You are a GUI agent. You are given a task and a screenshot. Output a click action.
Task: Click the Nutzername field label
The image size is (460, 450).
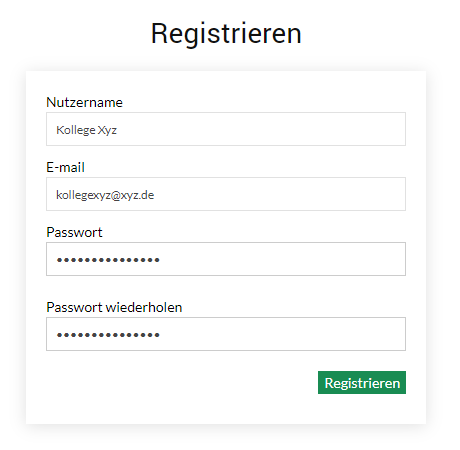pyautogui.click(x=84, y=102)
